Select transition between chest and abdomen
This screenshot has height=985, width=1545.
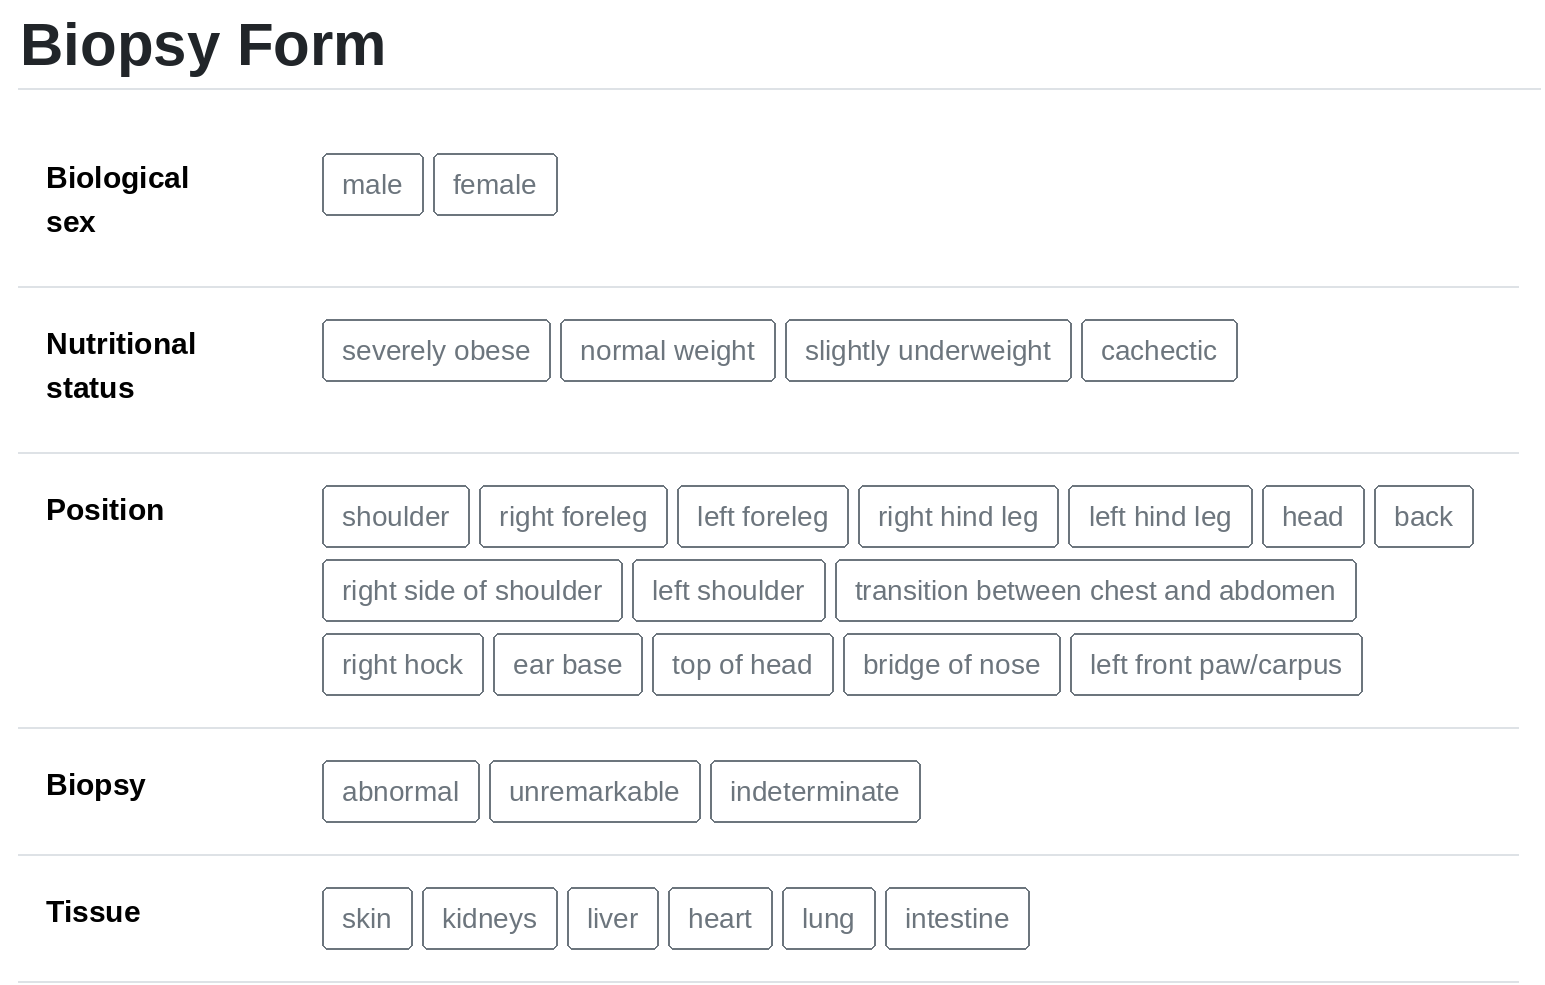click(1095, 591)
